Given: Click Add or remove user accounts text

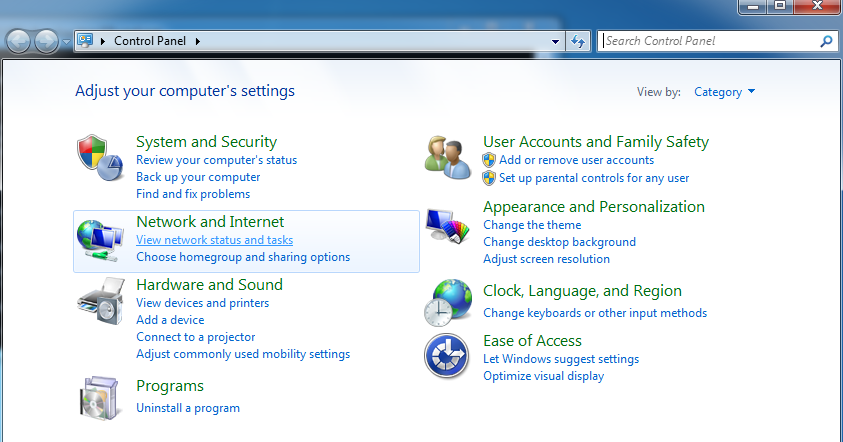Looking at the screenshot, I should click(x=576, y=160).
